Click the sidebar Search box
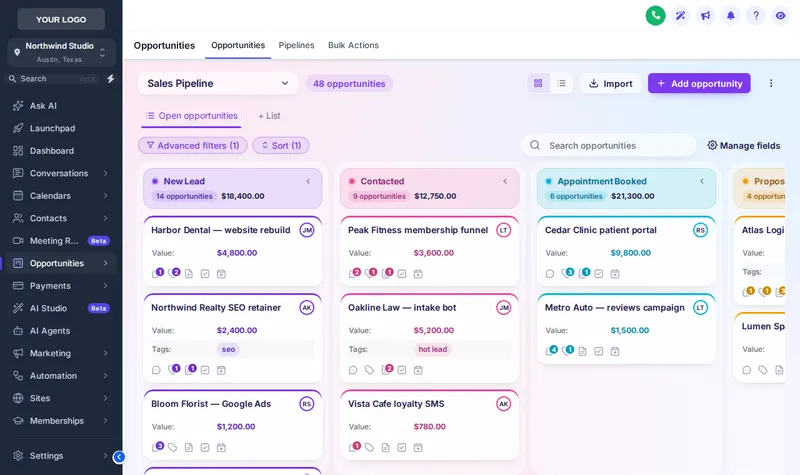800x475 pixels. coord(54,79)
